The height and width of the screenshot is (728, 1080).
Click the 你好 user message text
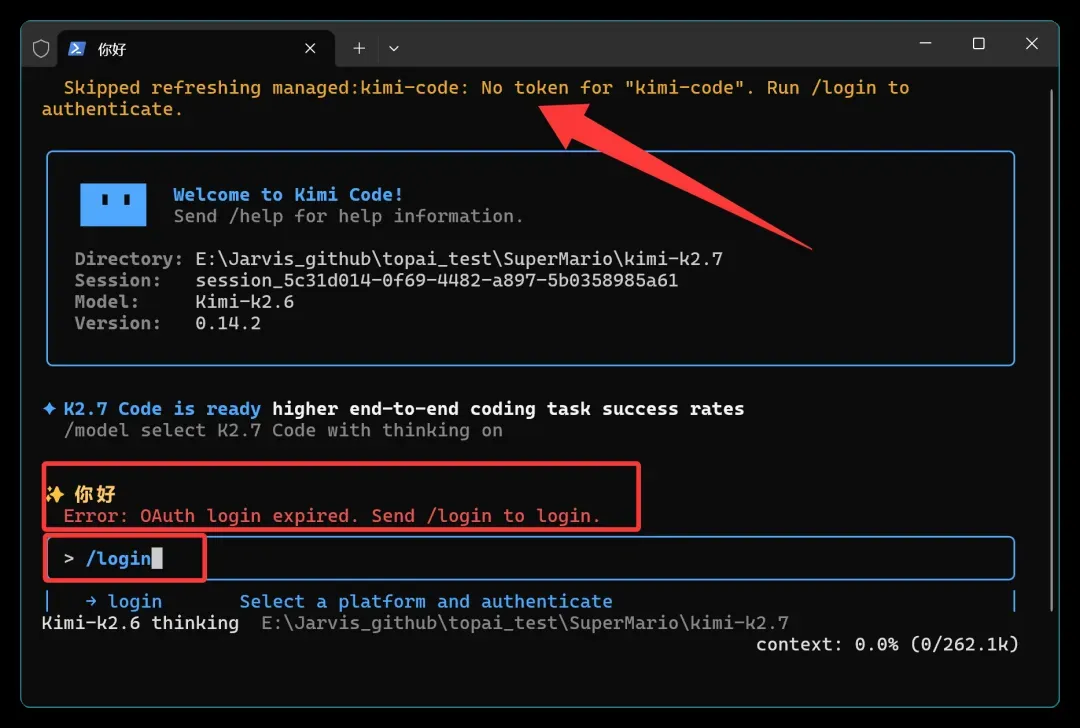[95, 494]
